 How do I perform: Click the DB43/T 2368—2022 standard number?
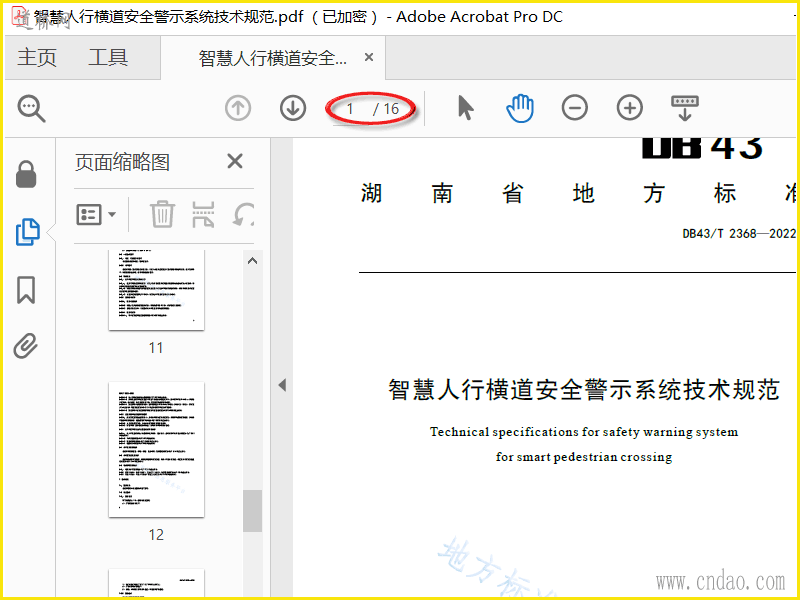click(x=739, y=234)
